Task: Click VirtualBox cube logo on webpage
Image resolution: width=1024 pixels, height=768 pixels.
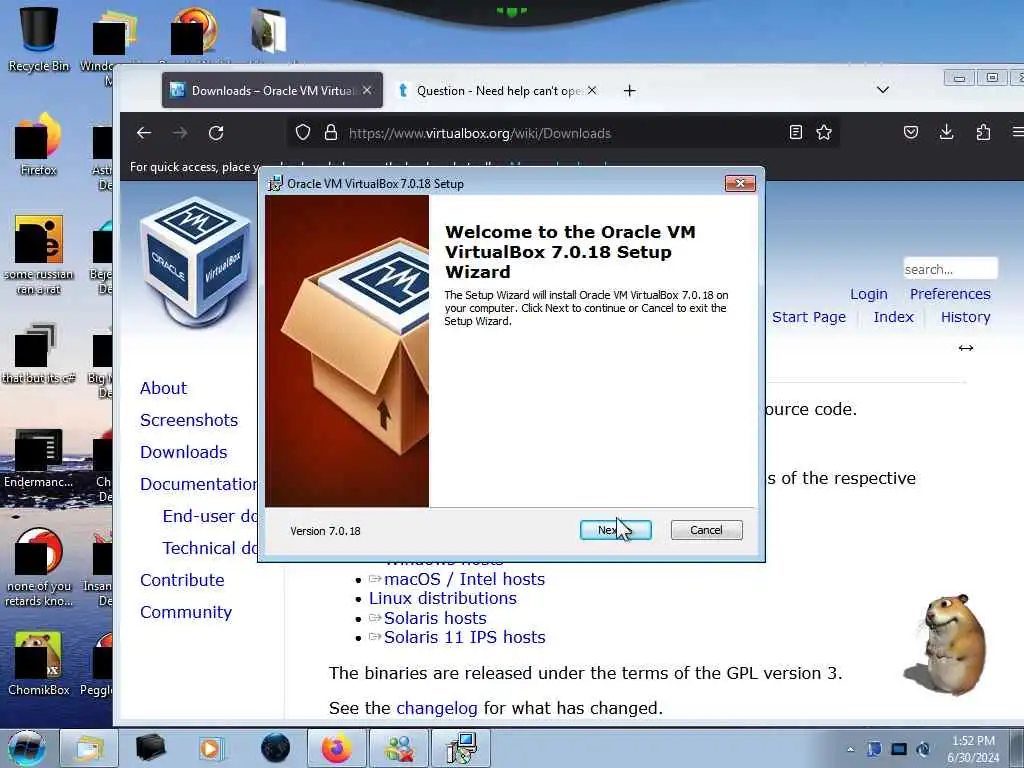Action: click(196, 261)
